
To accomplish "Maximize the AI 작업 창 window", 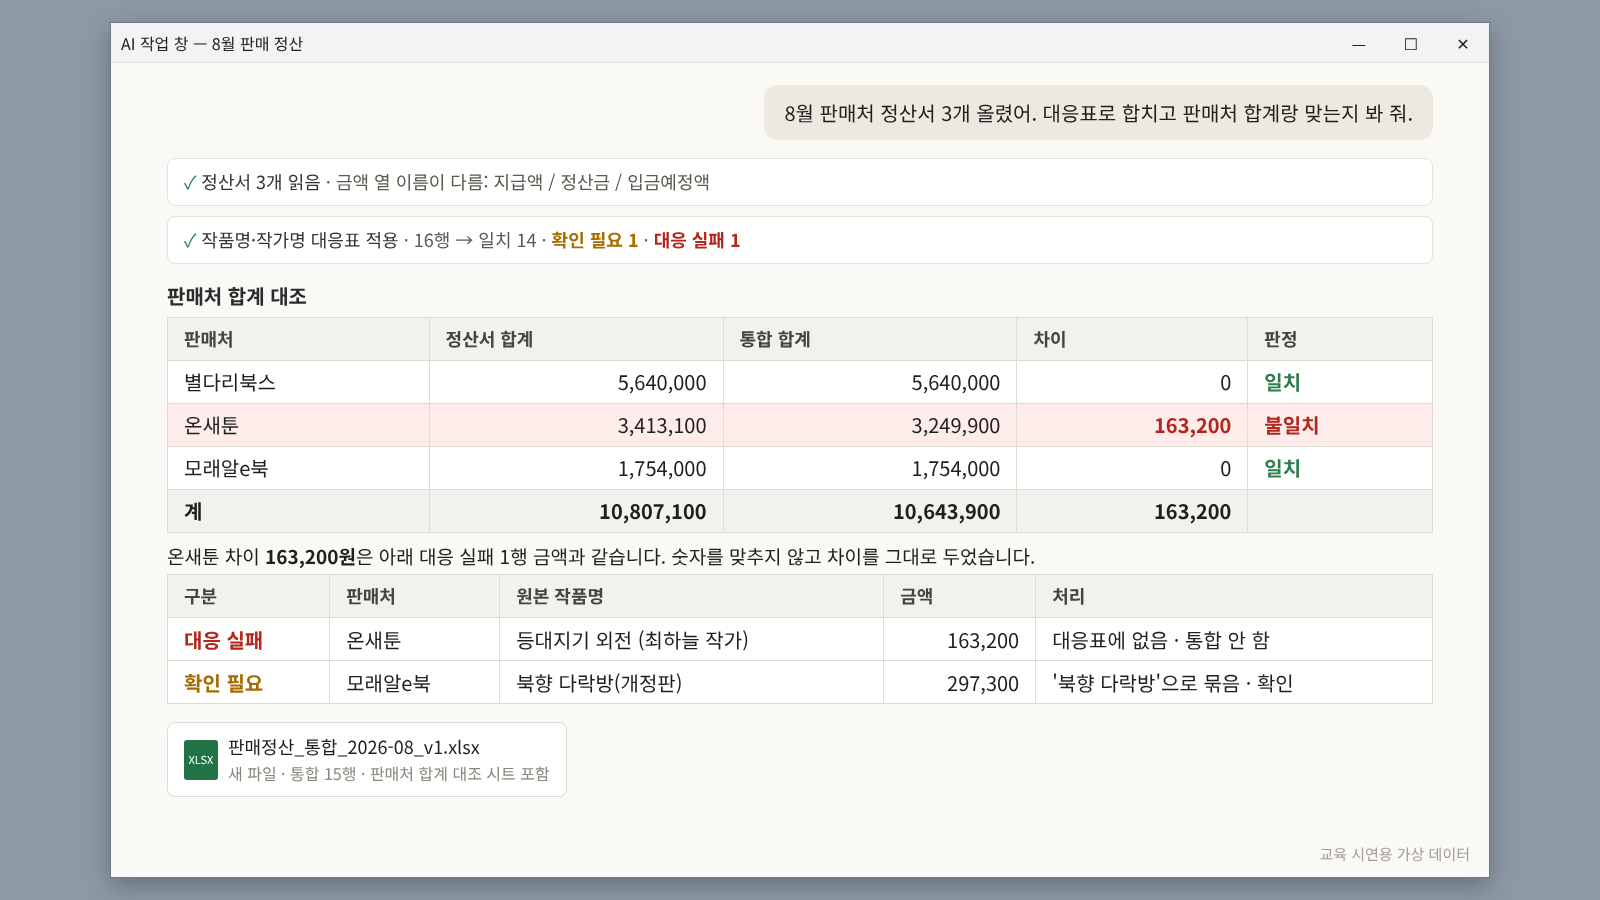I will pyautogui.click(x=1411, y=44).
